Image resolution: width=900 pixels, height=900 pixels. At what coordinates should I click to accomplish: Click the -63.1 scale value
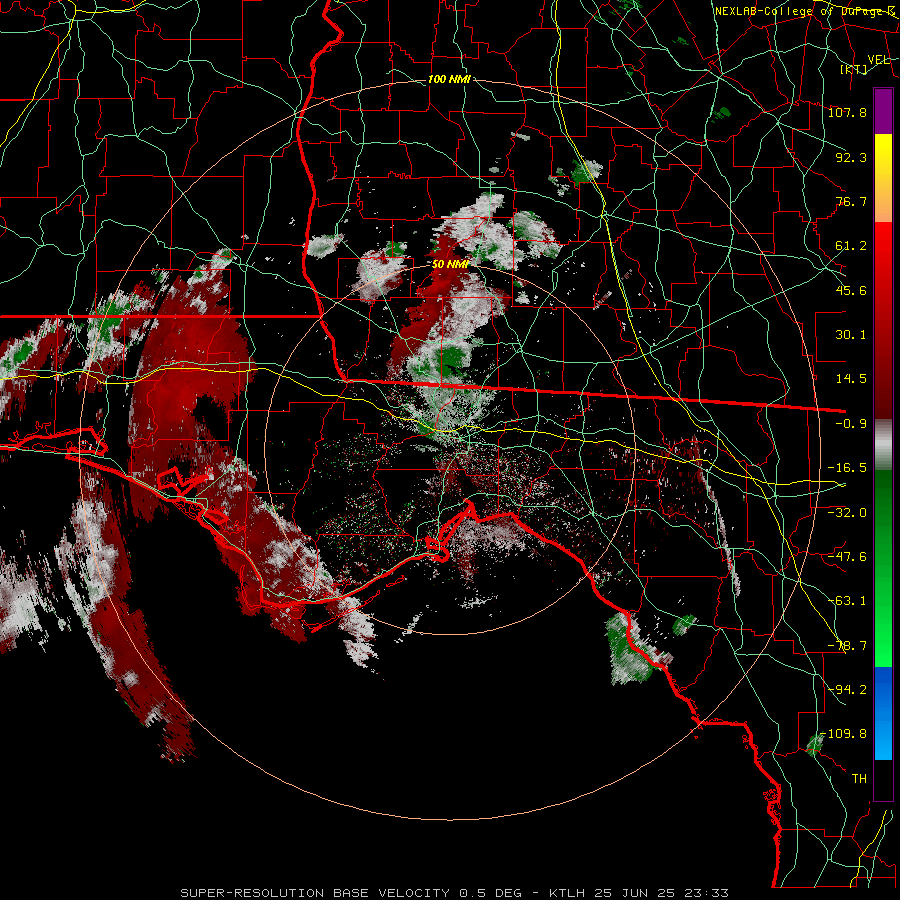pyautogui.click(x=847, y=601)
